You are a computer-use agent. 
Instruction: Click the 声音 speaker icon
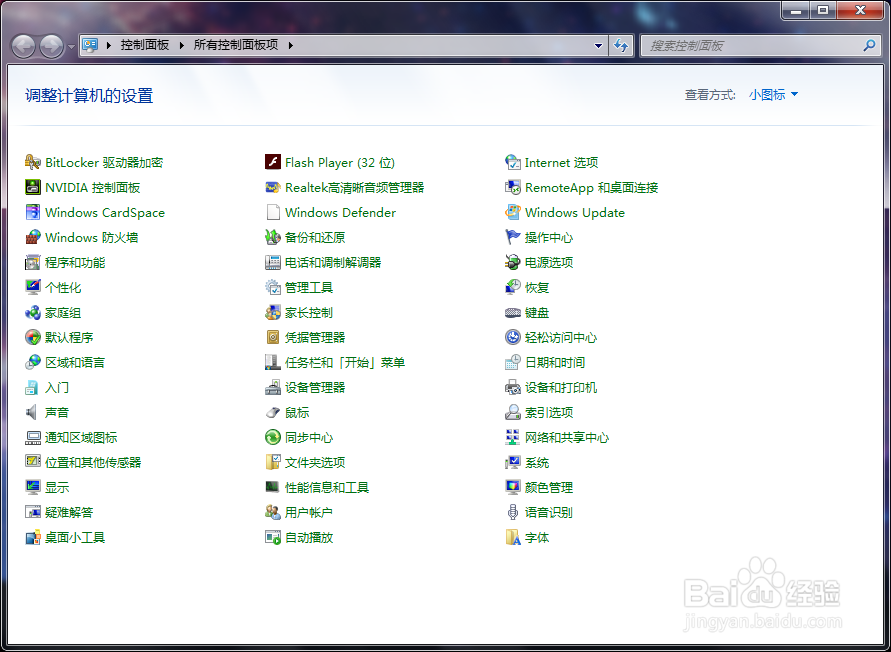click(x=33, y=413)
